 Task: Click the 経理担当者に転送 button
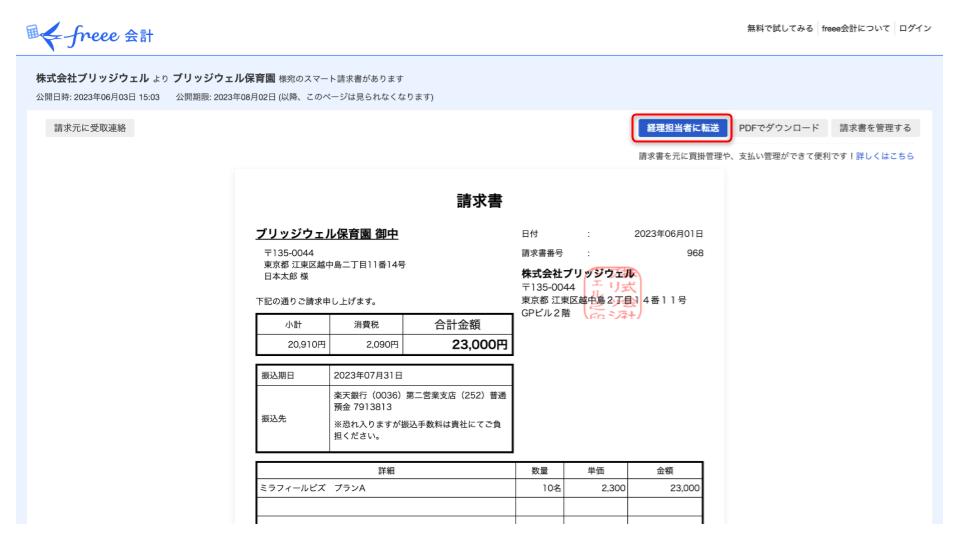682,128
